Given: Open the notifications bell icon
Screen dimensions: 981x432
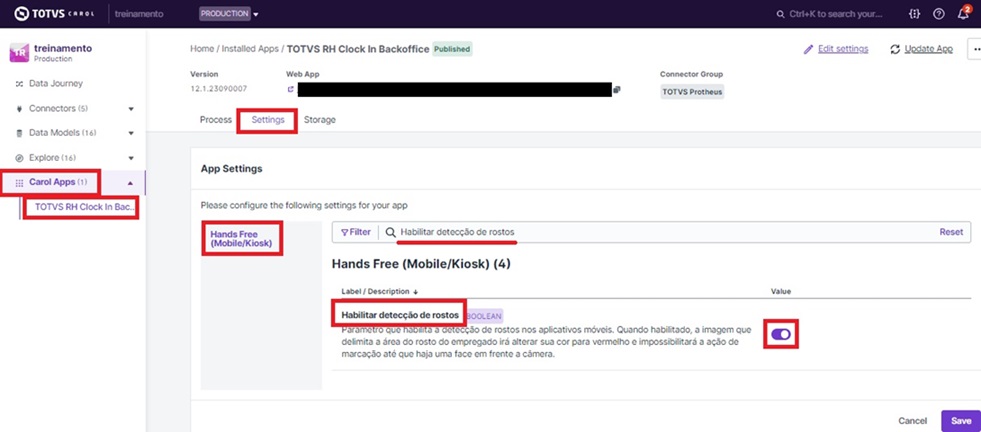Looking at the screenshot, I should [963, 13].
